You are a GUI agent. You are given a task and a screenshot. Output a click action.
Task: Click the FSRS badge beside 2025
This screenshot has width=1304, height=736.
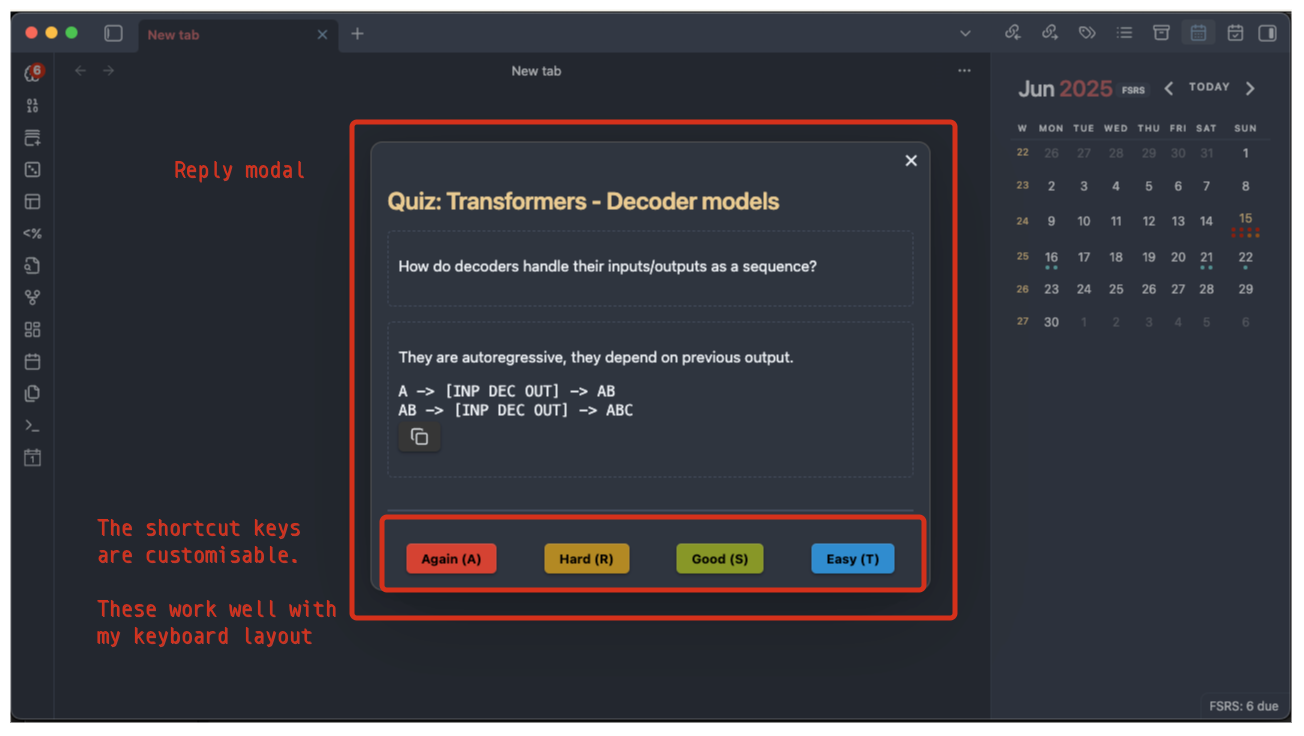(1133, 90)
